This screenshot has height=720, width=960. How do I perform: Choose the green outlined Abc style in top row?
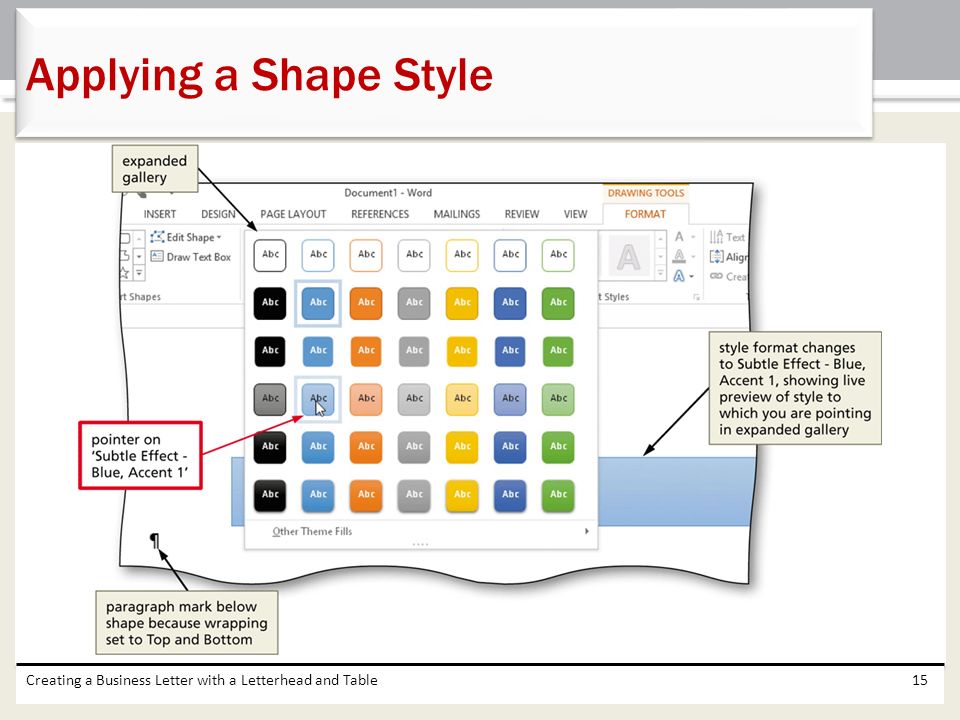558,255
